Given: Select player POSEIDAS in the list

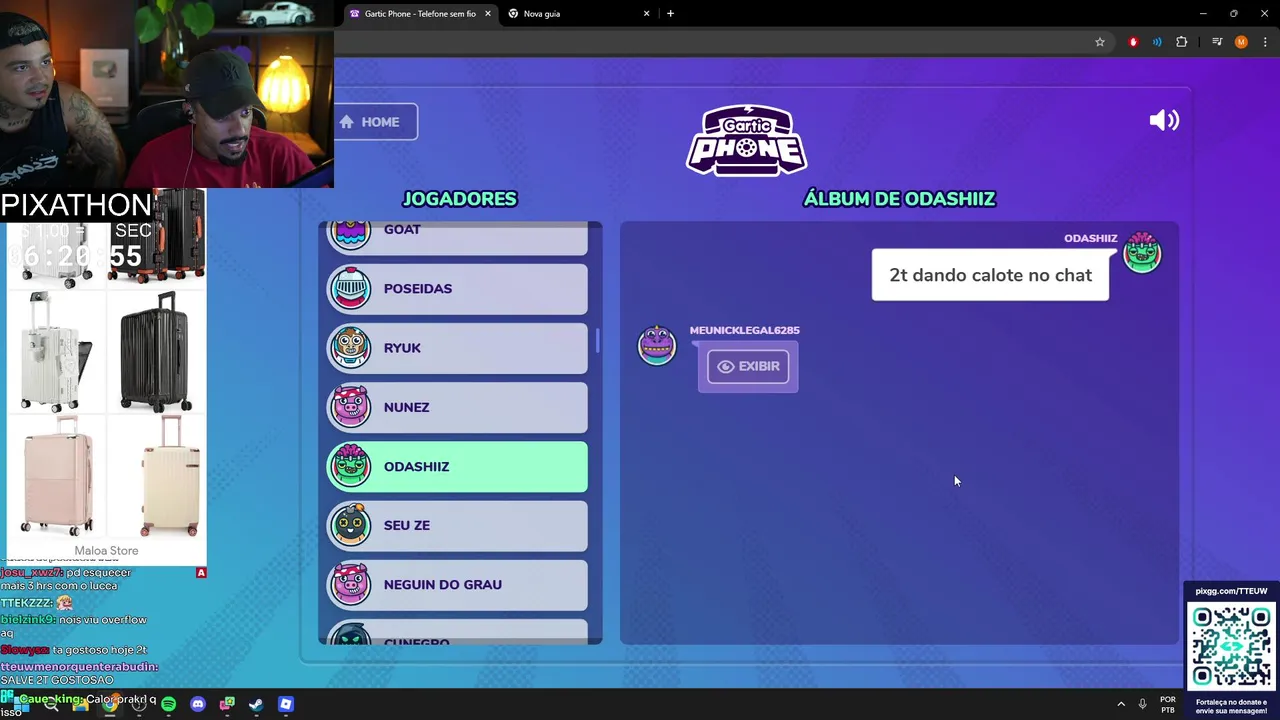Looking at the screenshot, I should point(458,289).
